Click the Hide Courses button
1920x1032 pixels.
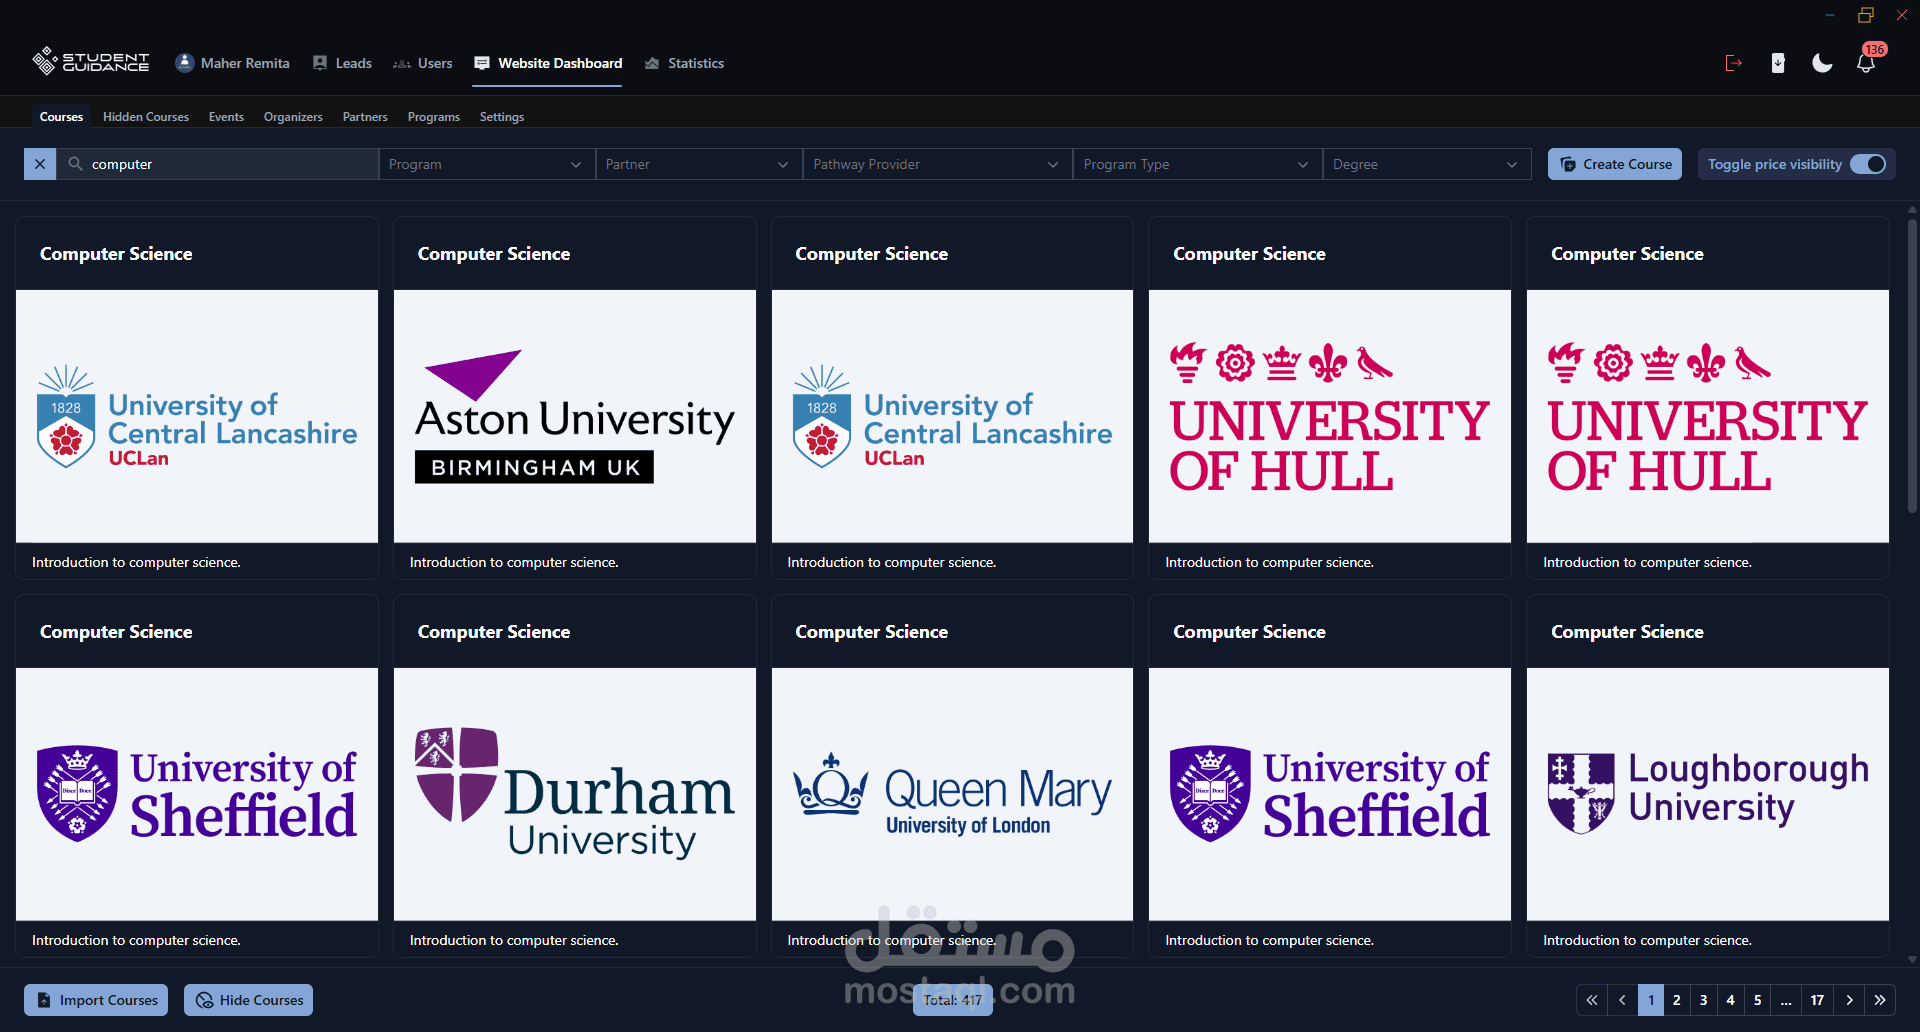(248, 1000)
